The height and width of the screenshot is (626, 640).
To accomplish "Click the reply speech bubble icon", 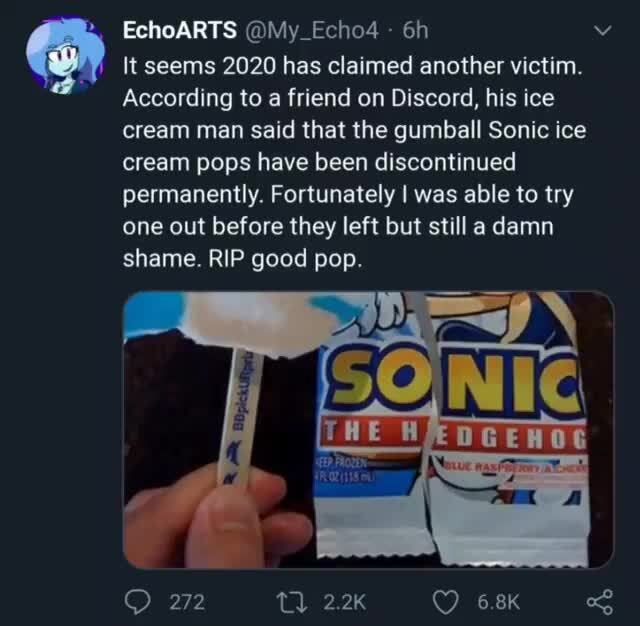I will [x=137, y=600].
